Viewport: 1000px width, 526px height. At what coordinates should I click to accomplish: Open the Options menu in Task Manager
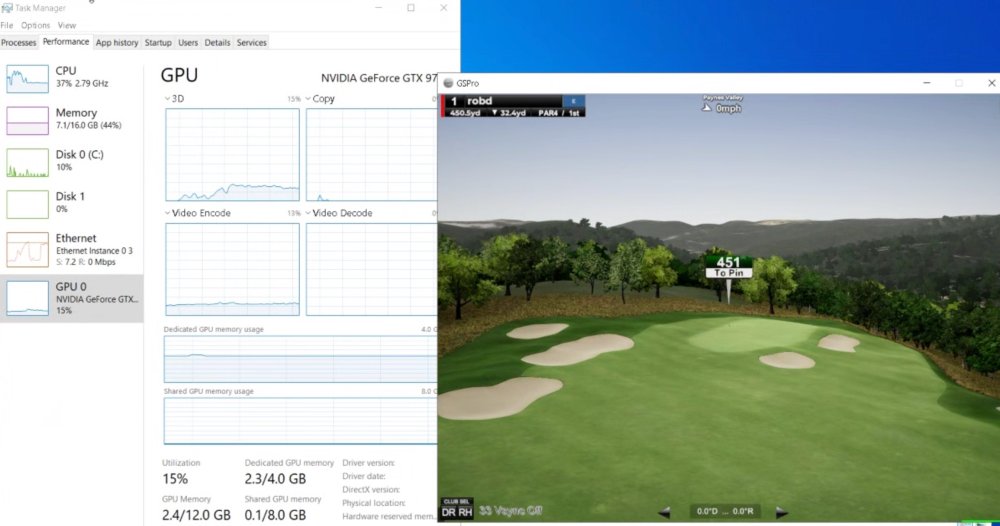[x=35, y=26]
